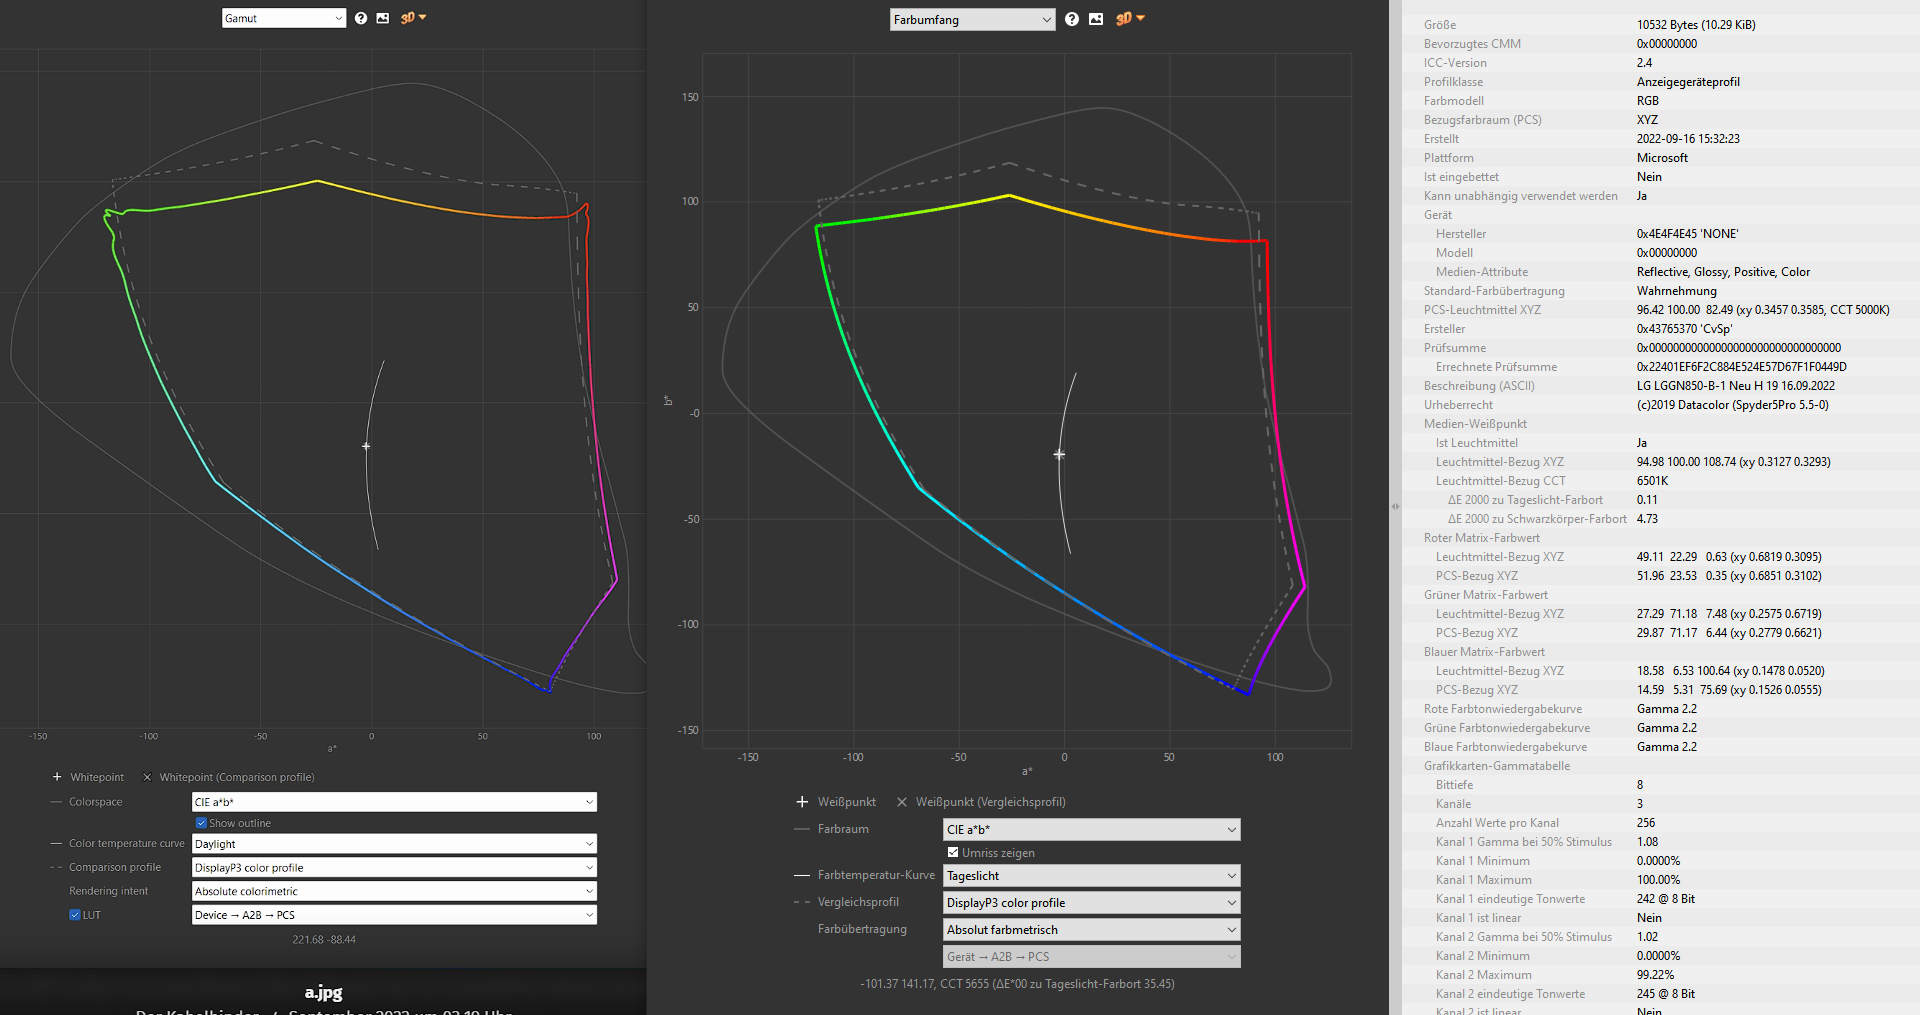This screenshot has width=1920, height=1015.
Task: Open the Farbraum dropdown showing CIE a*b*
Action: 1091,830
